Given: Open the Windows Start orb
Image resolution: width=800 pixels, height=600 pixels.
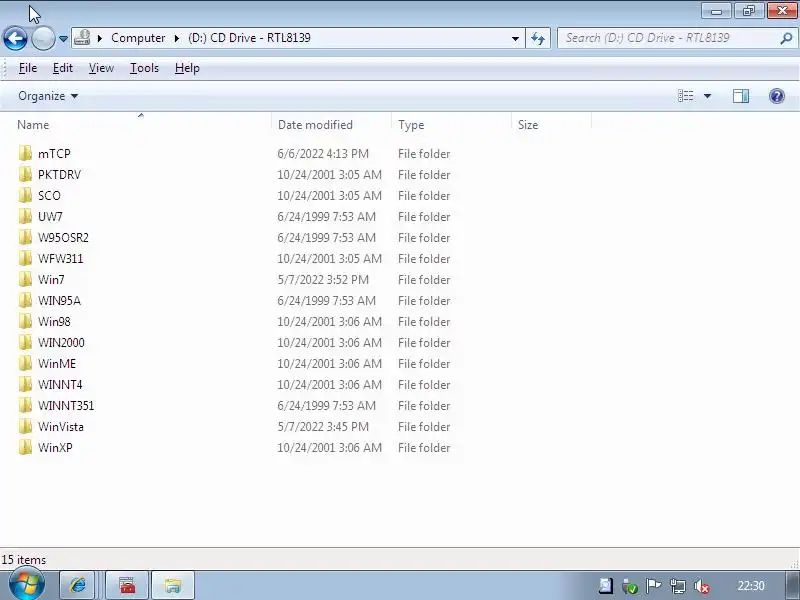Looking at the screenshot, I should click(x=26, y=585).
